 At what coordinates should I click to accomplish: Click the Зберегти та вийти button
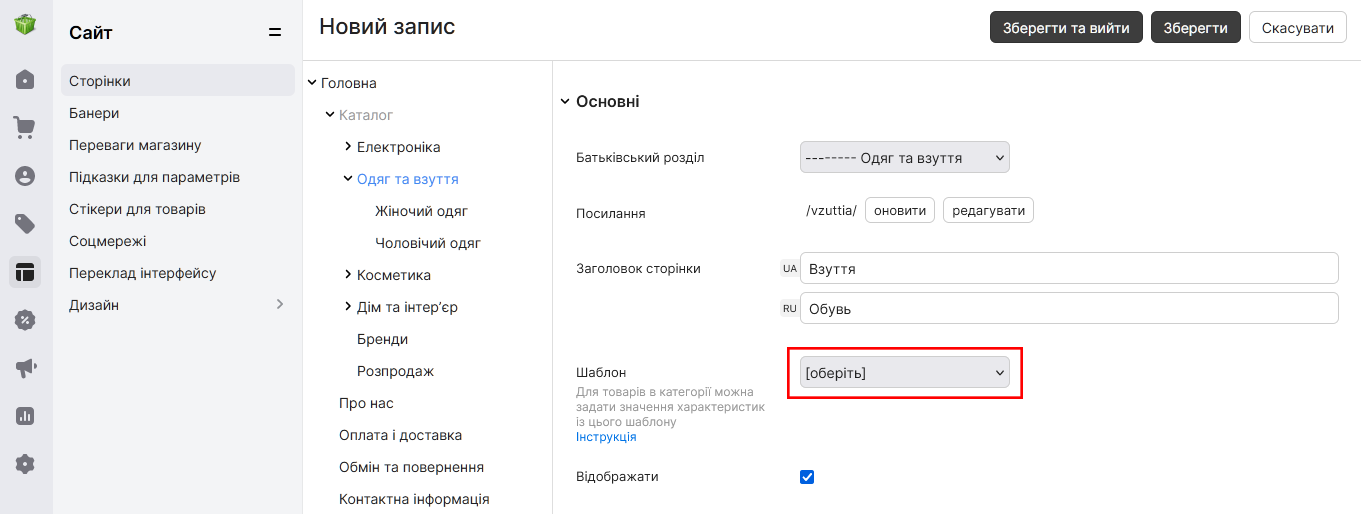point(1066,28)
